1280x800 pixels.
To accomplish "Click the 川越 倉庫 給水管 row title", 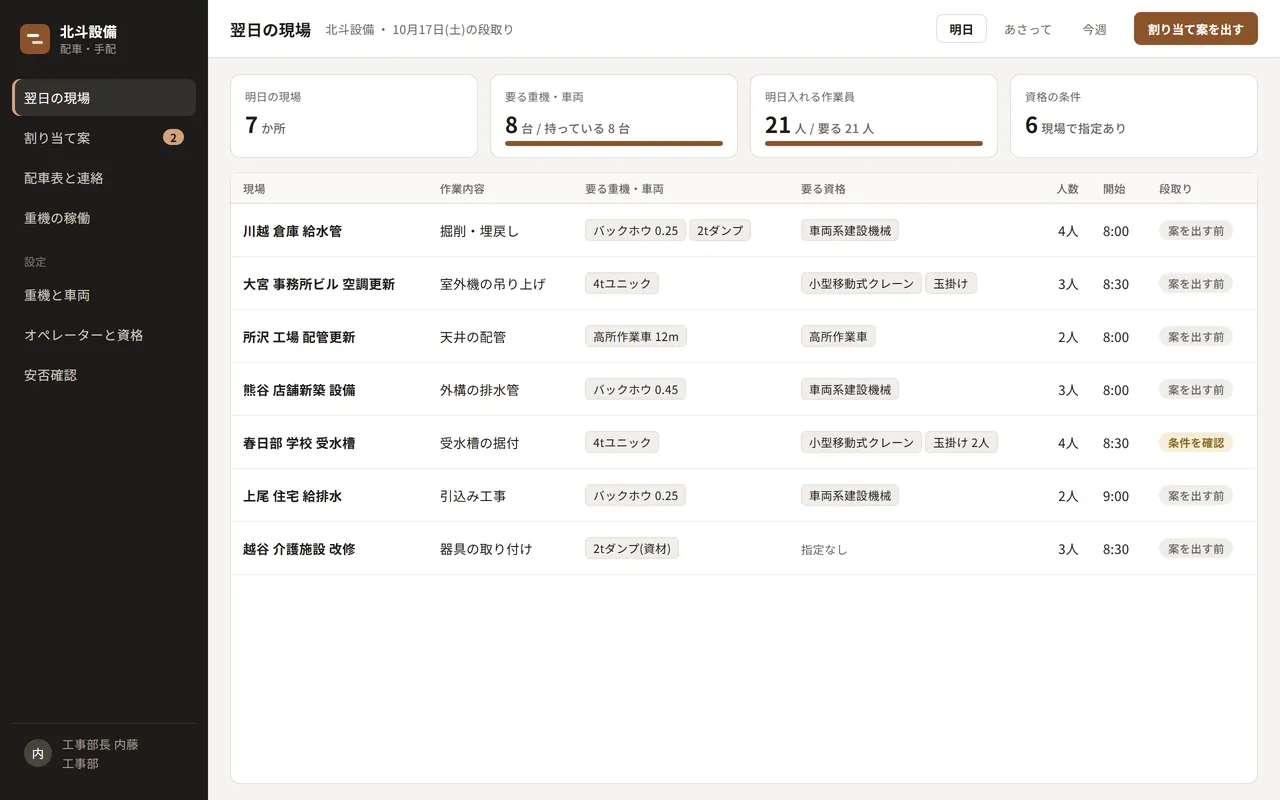I will click(x=292, y=231).
